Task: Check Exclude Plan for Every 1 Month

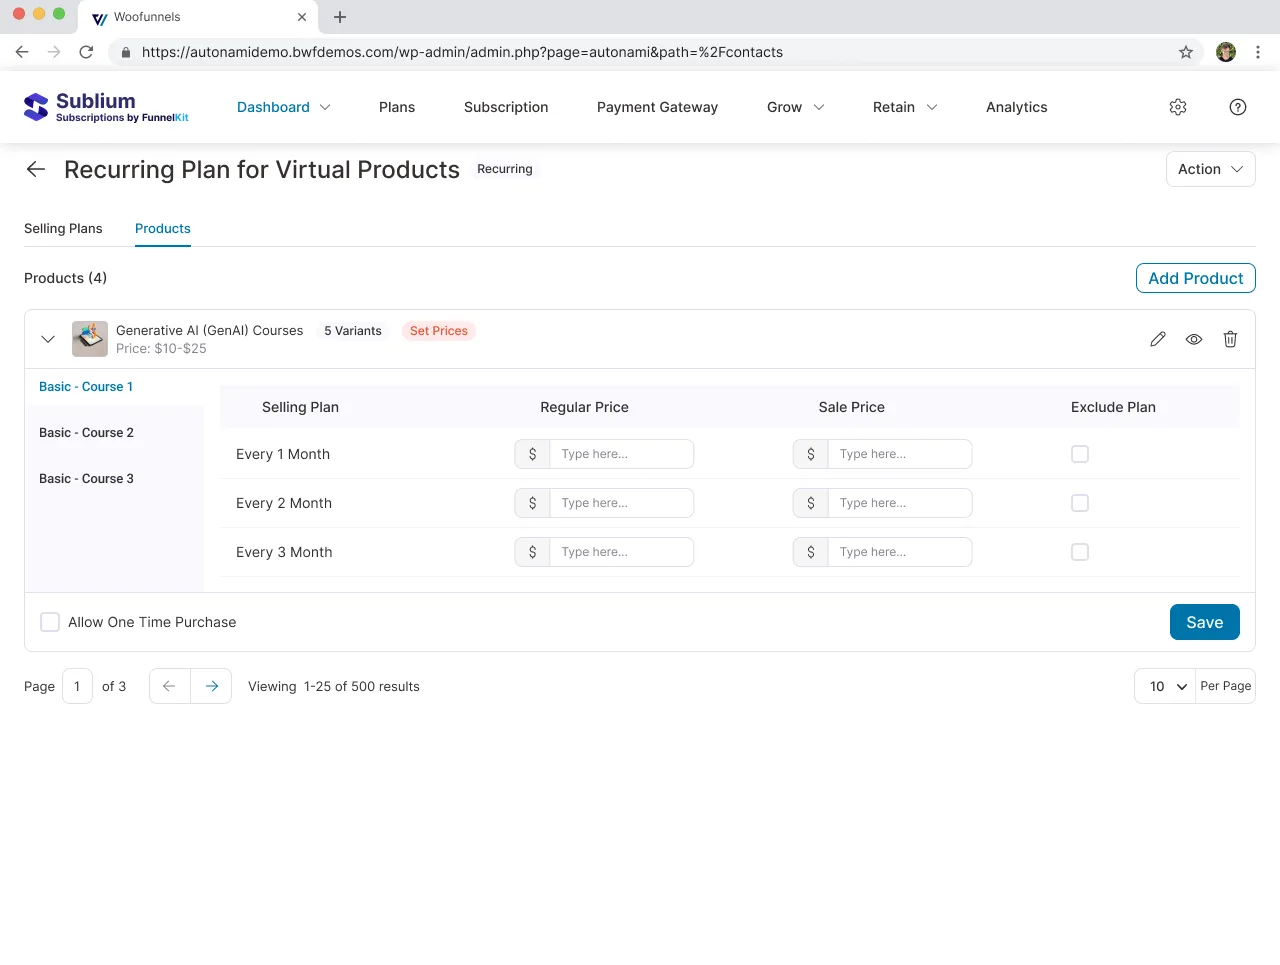Action: pyautogui.click(x=1080, y=454)
